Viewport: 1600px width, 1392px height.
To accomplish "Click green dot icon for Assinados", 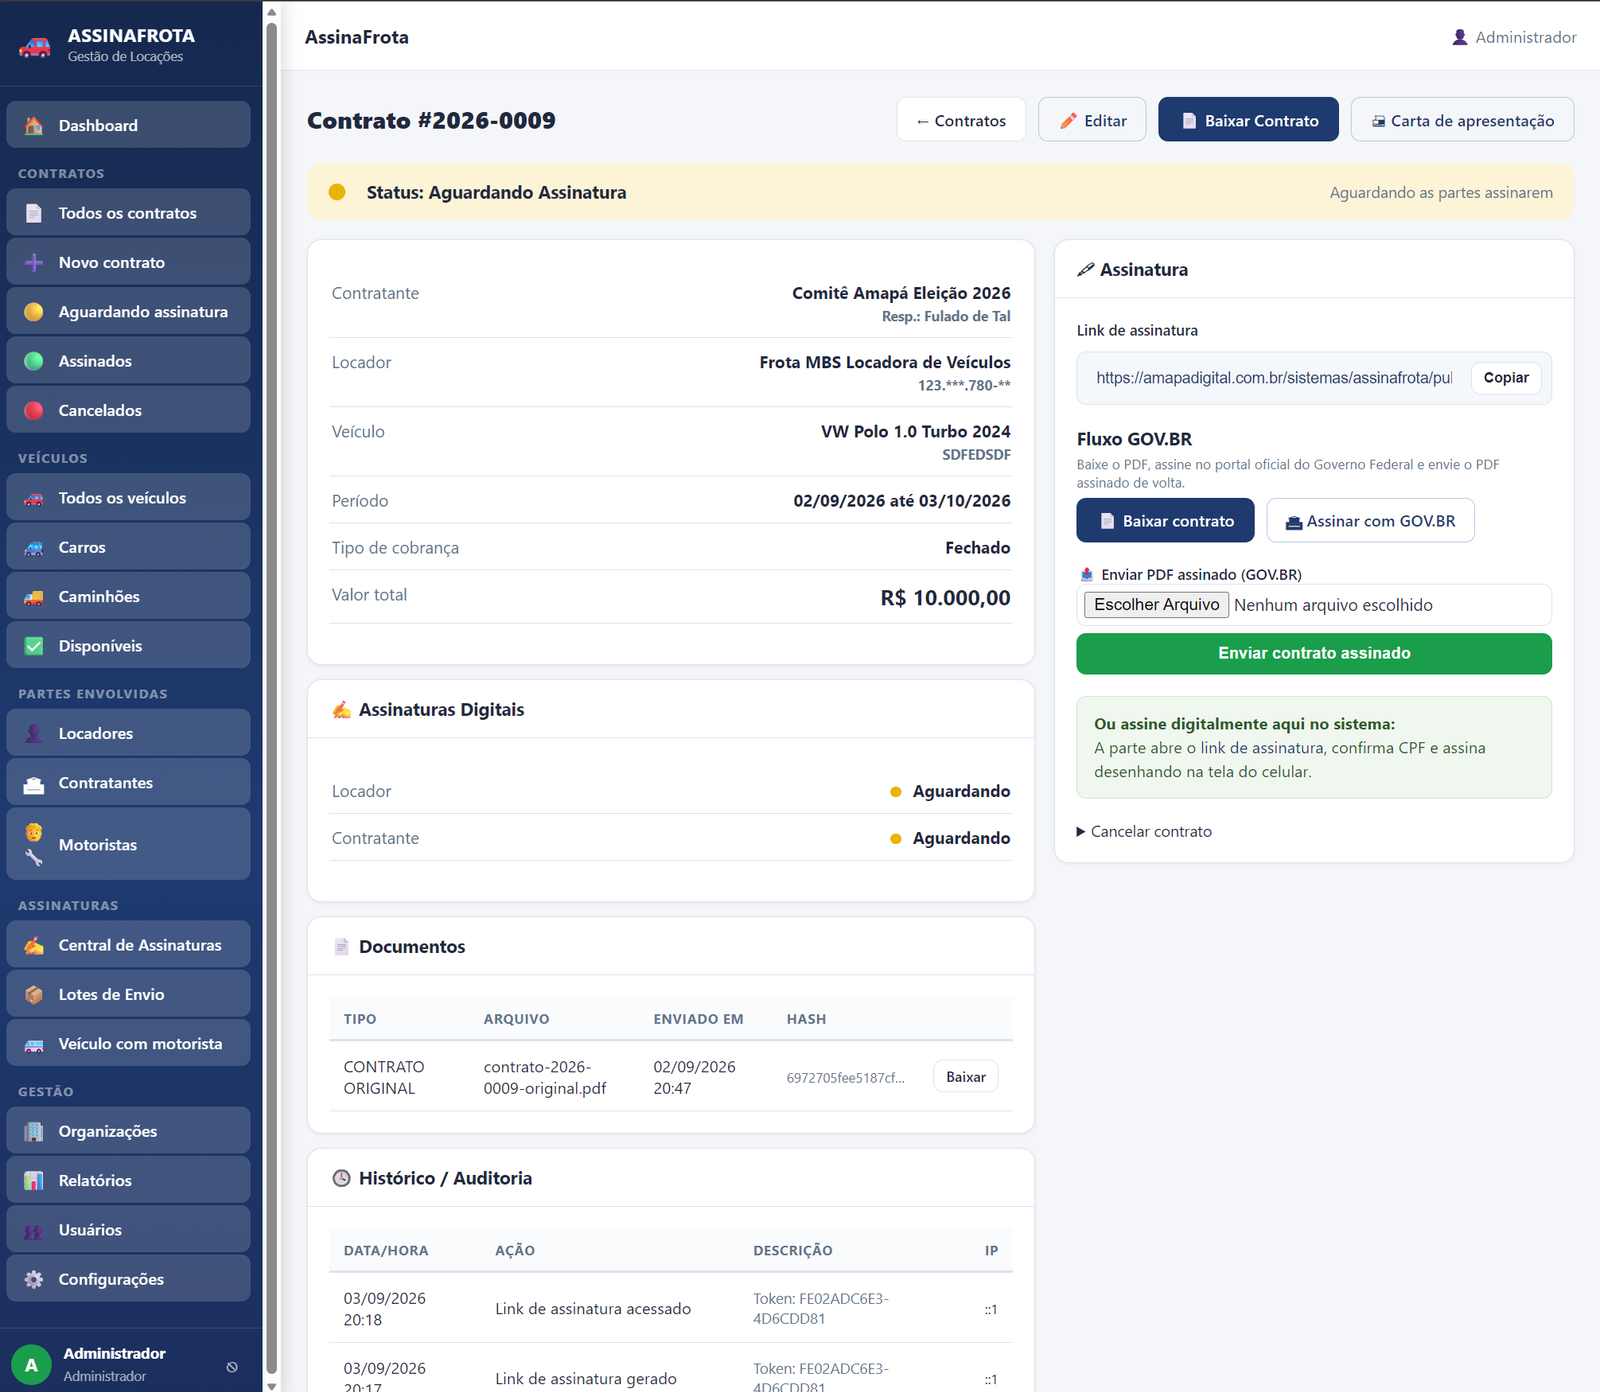I will tap(34, 361).
